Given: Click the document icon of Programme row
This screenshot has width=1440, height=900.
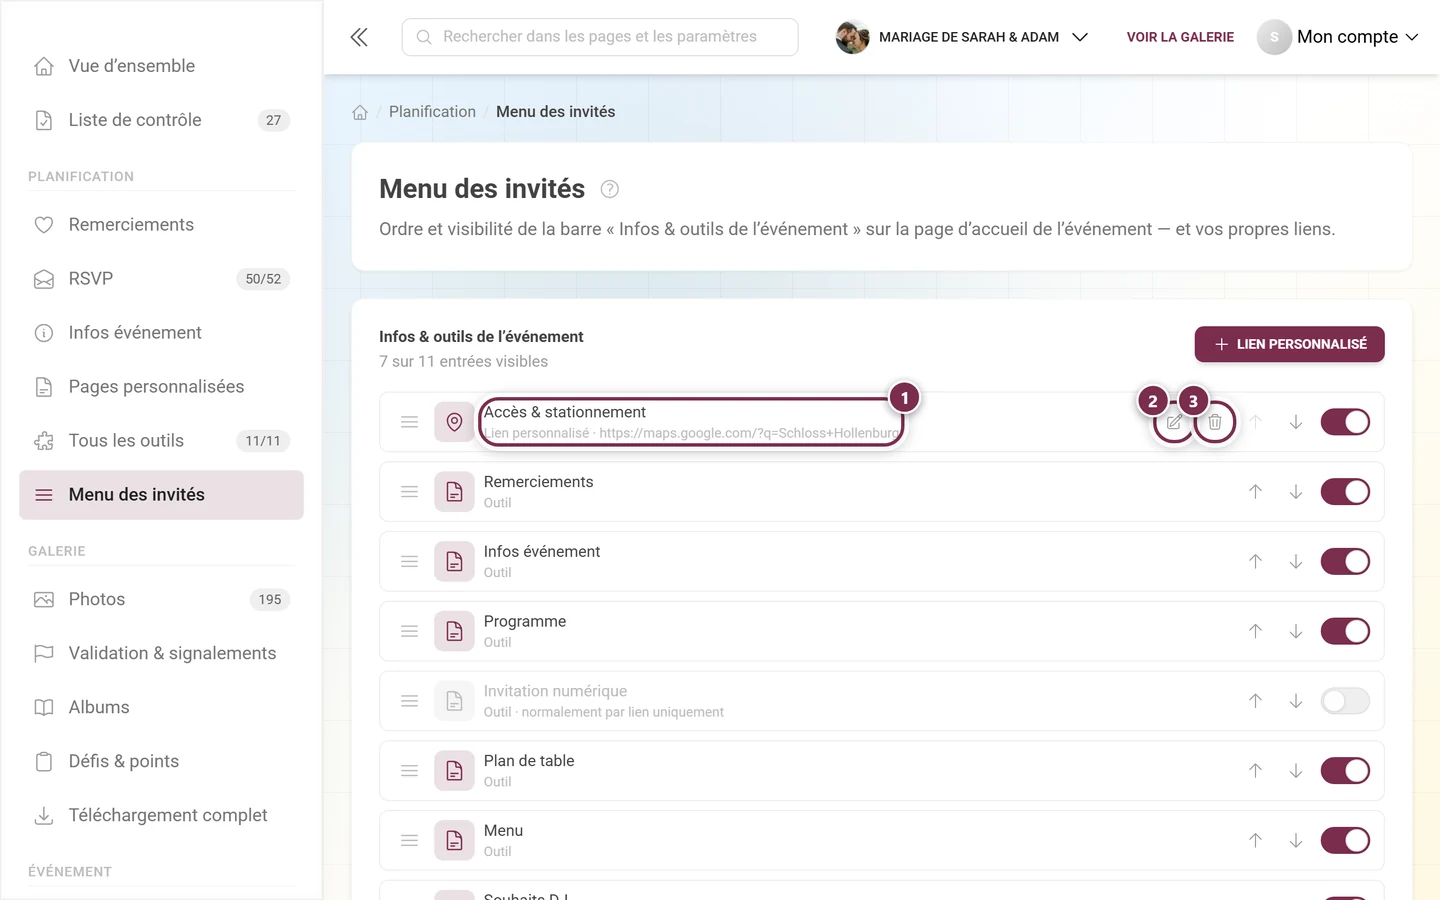Looking at the screenshot, I should [x=454, y=631].
